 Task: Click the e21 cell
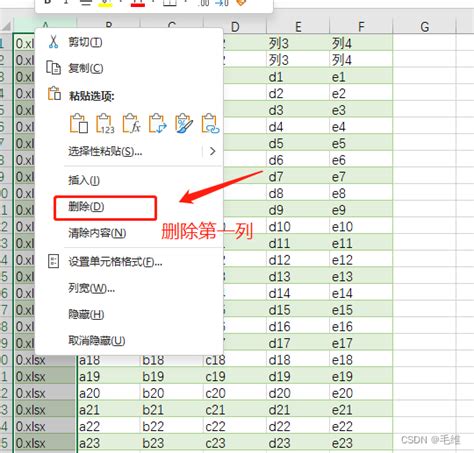point(361,410)
